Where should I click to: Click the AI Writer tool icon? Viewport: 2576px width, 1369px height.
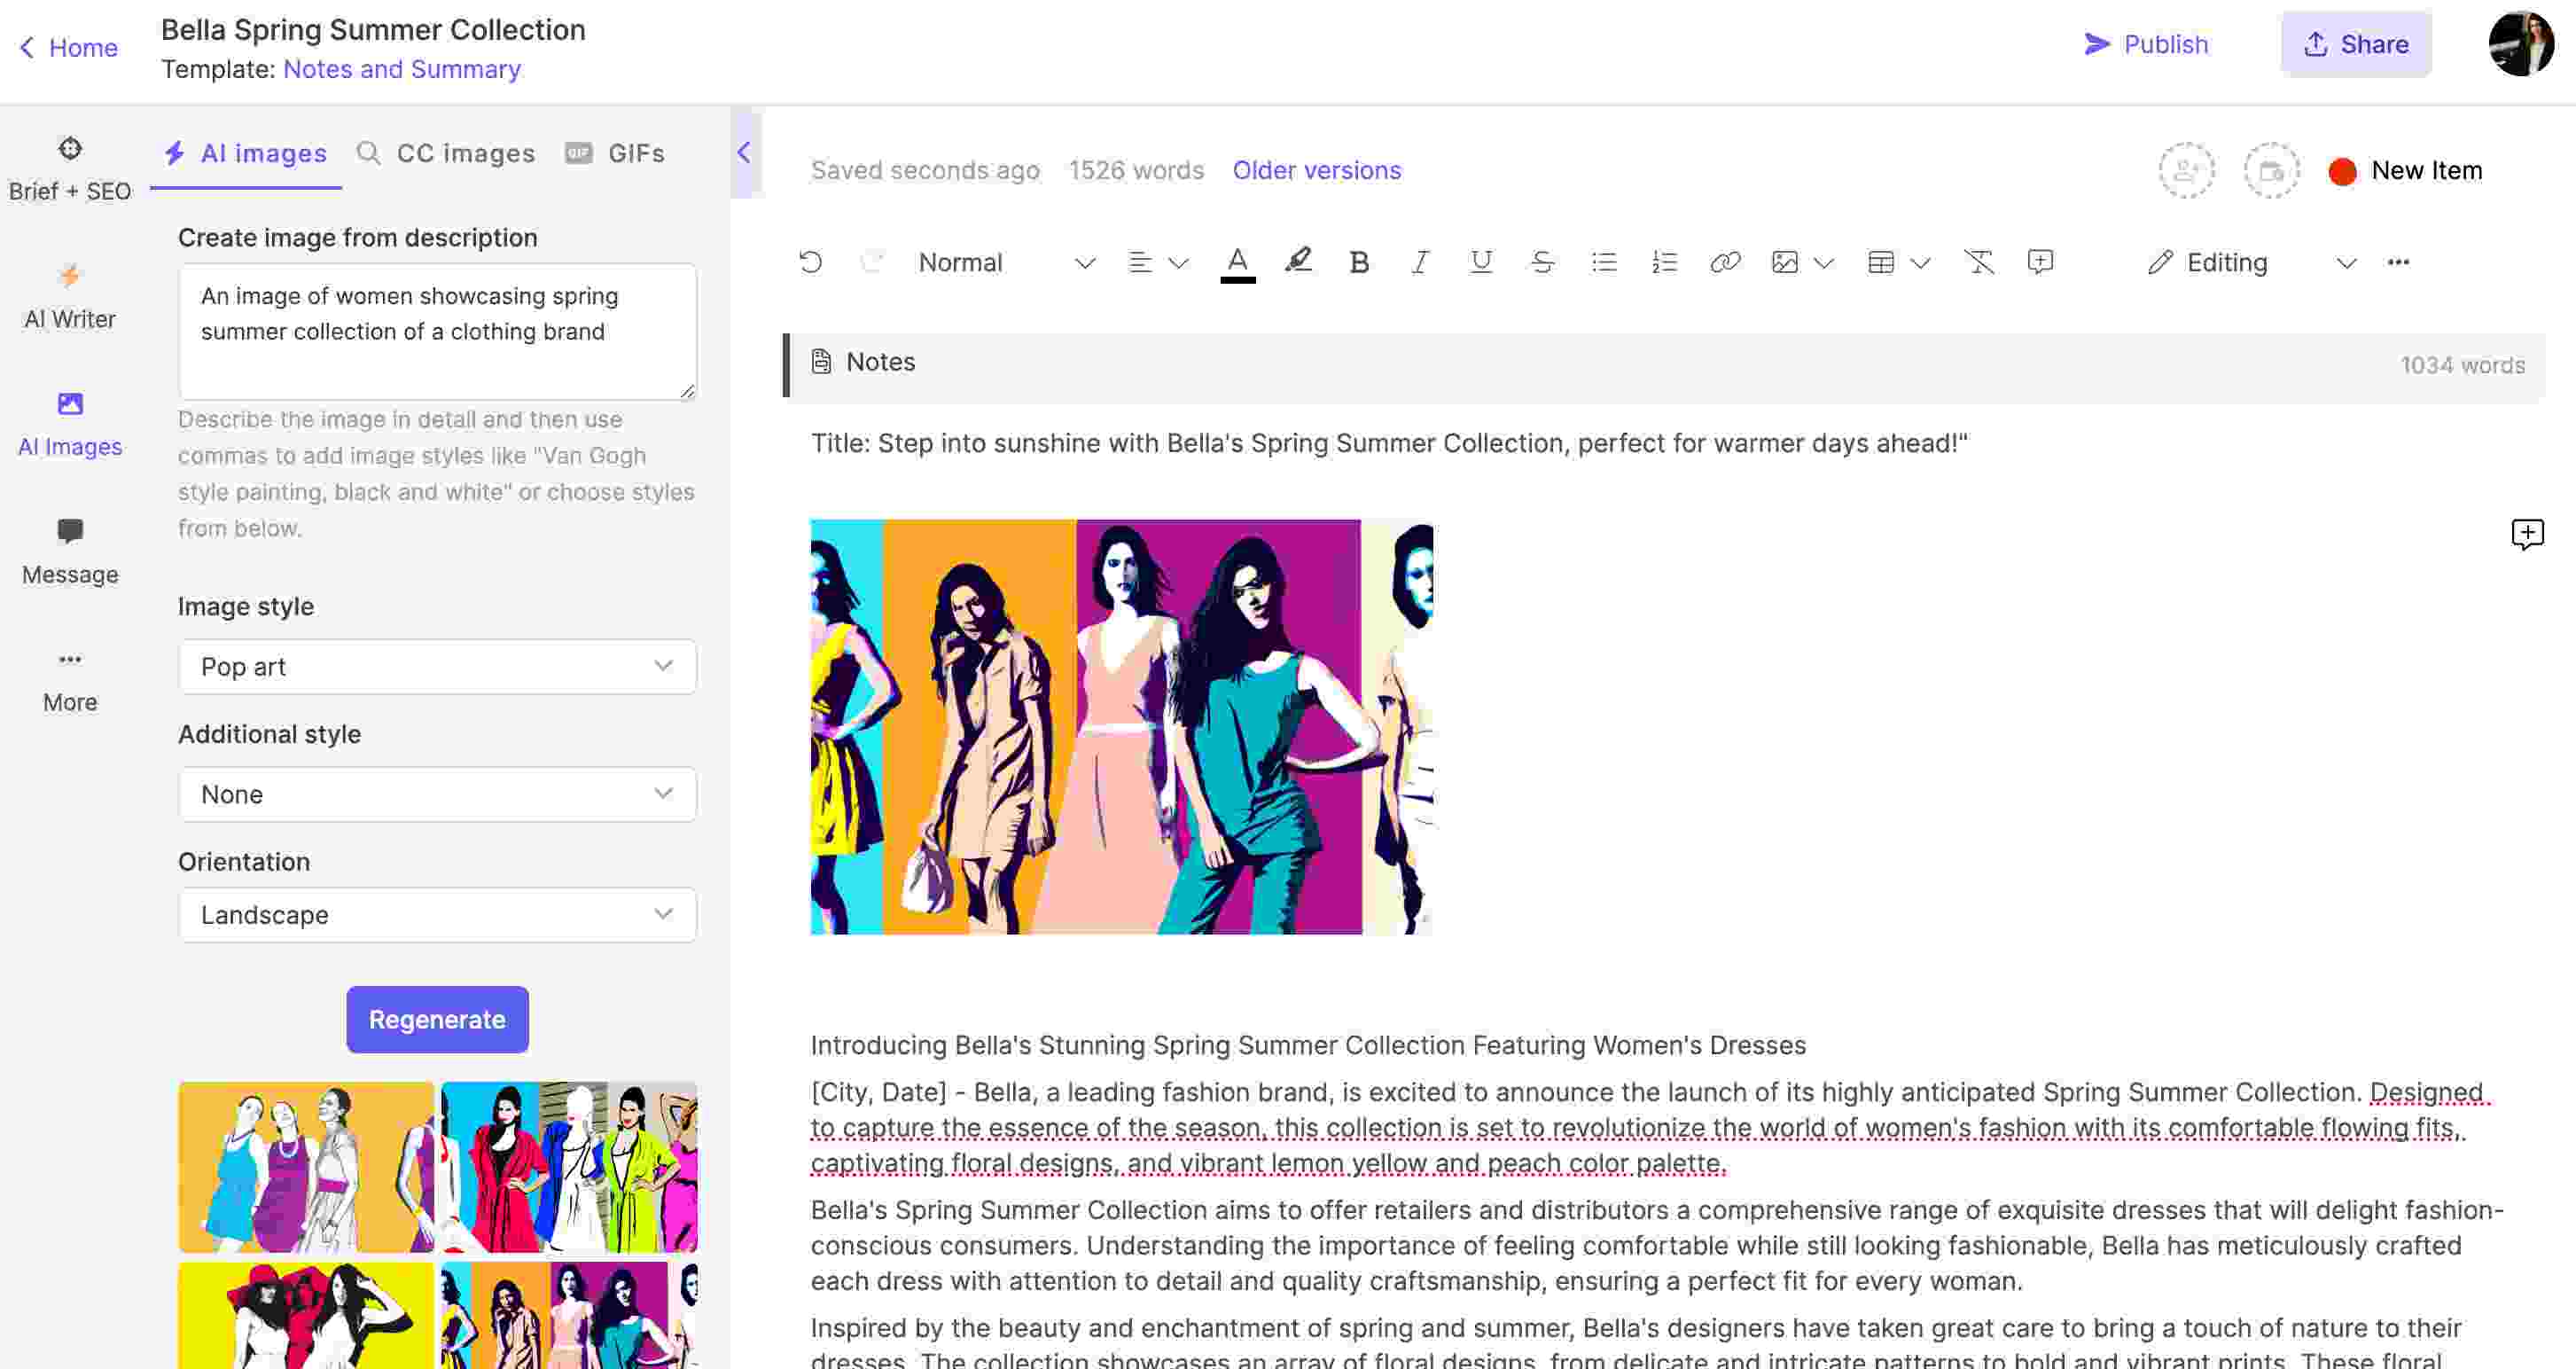(x=68, y=276)
